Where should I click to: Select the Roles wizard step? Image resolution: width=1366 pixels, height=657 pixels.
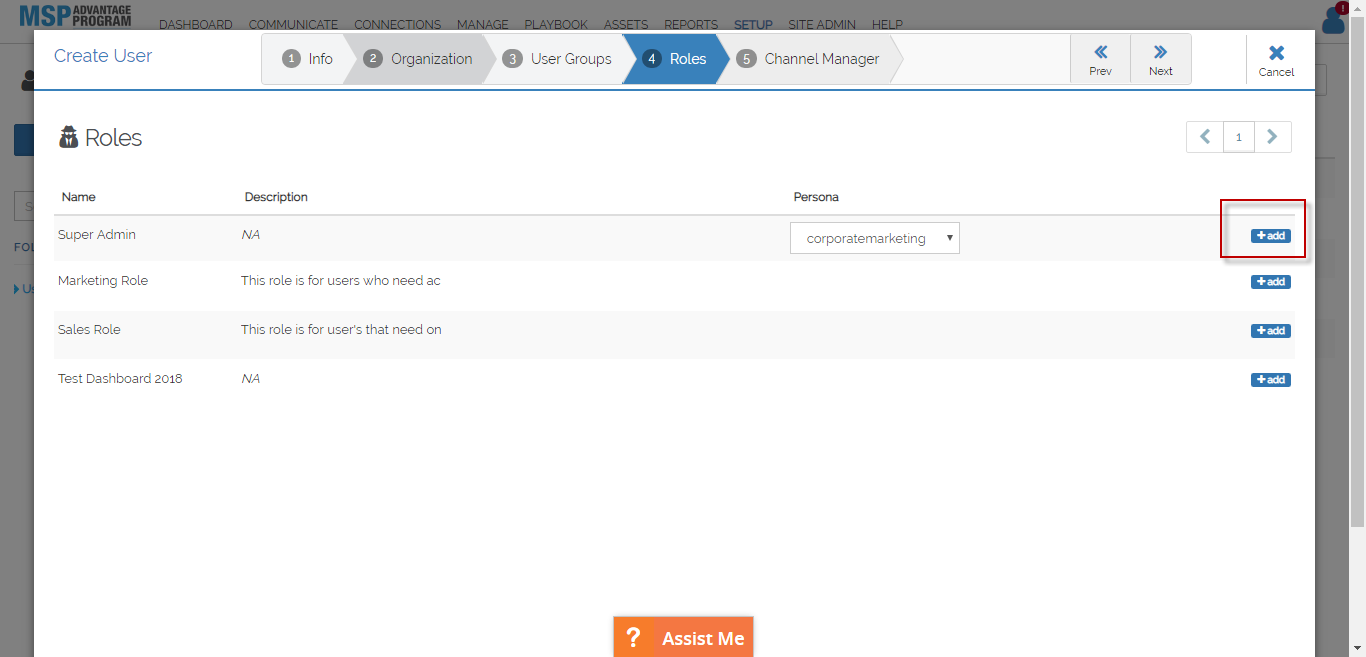click(x=675, y=59)
